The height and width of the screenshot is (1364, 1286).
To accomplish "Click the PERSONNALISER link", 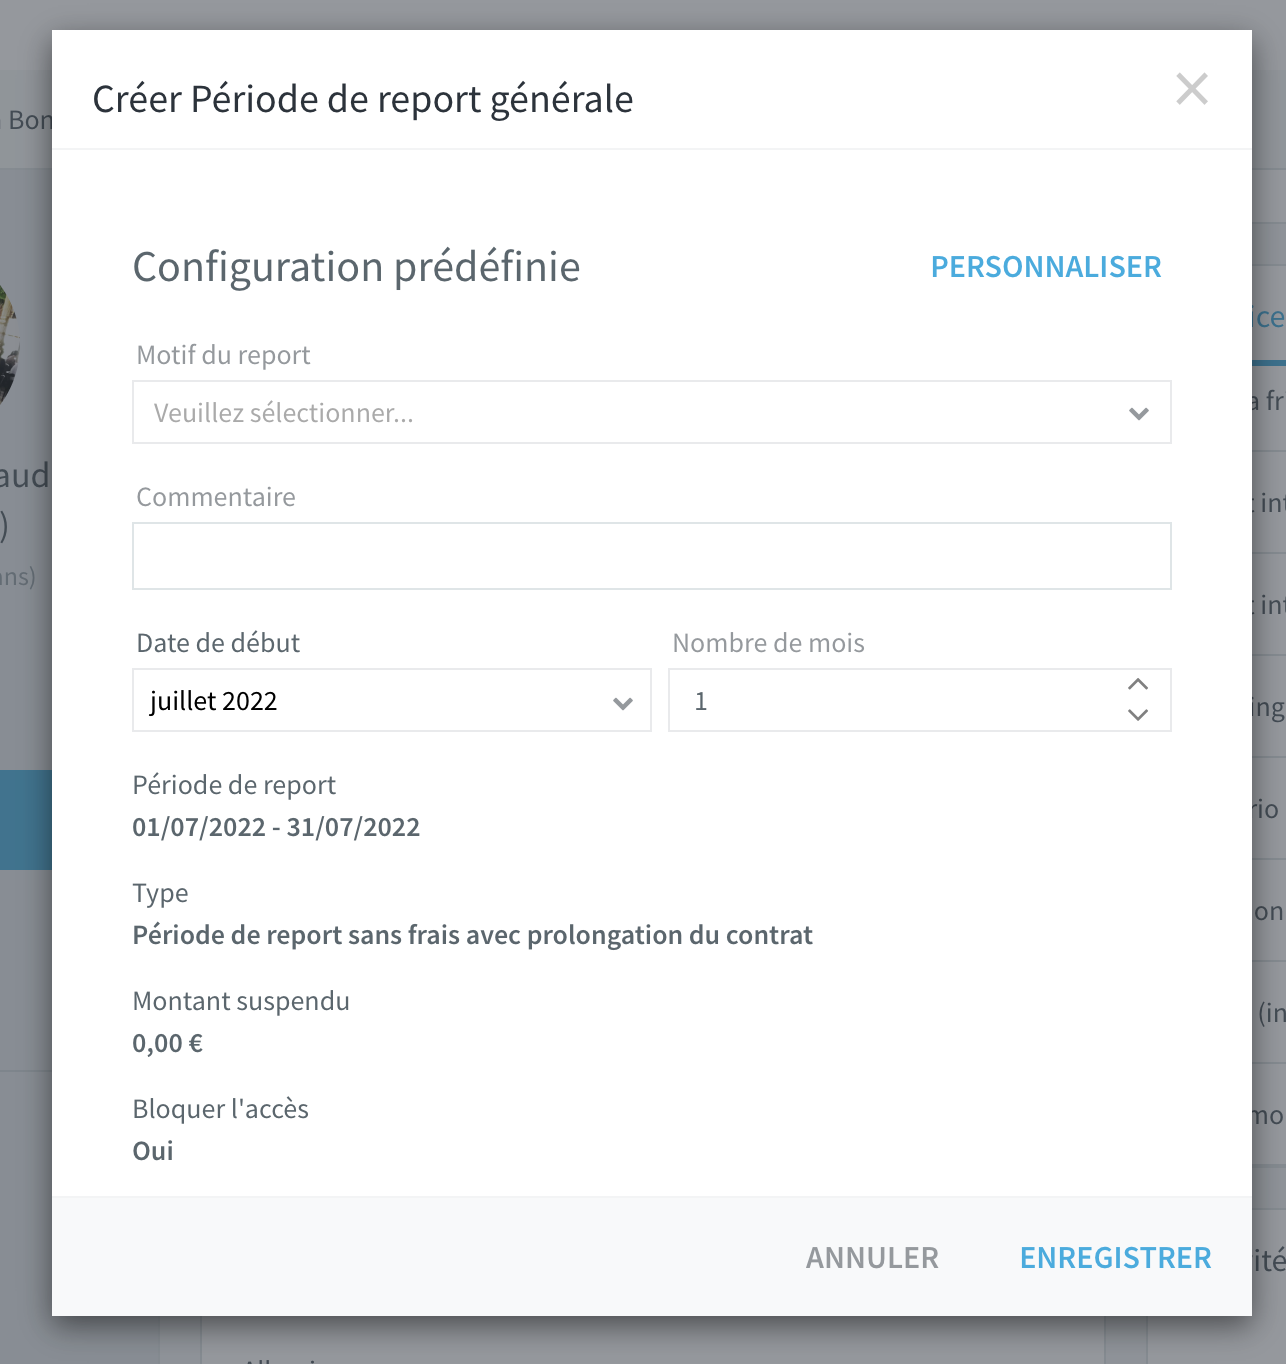I will [1046, 267].
